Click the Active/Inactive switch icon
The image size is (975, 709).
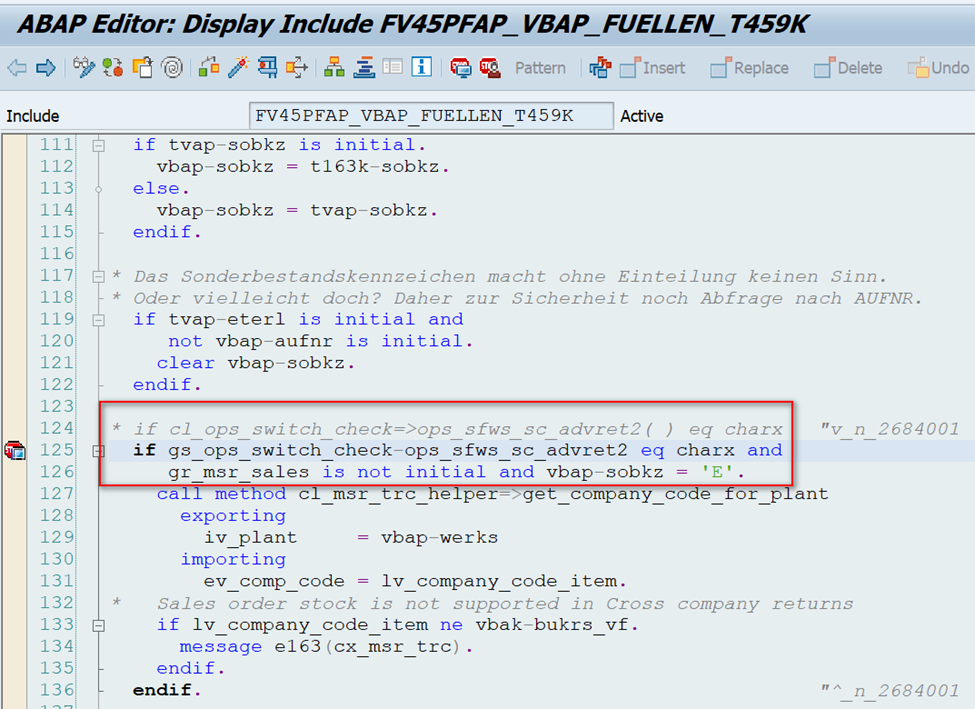pos(113,67)
